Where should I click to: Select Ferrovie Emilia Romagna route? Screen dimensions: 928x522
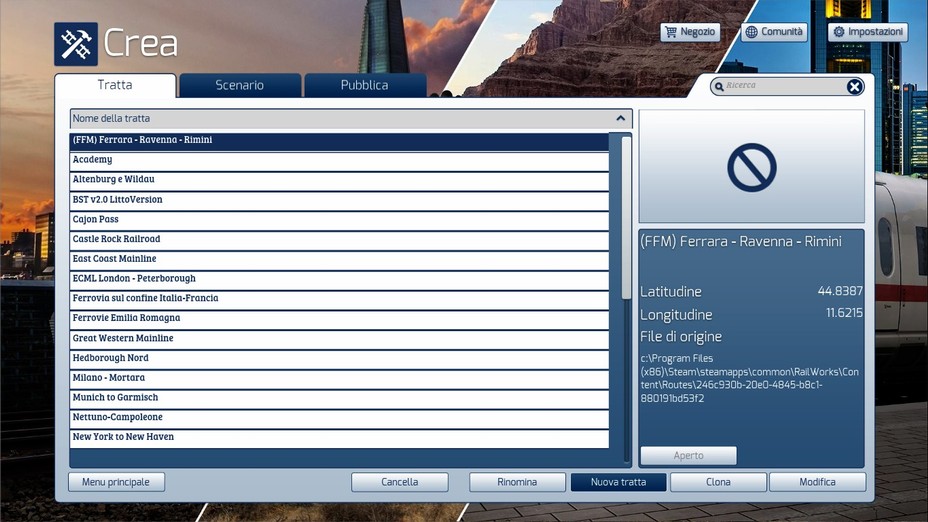pyautogui.click(x=339, y=318)
